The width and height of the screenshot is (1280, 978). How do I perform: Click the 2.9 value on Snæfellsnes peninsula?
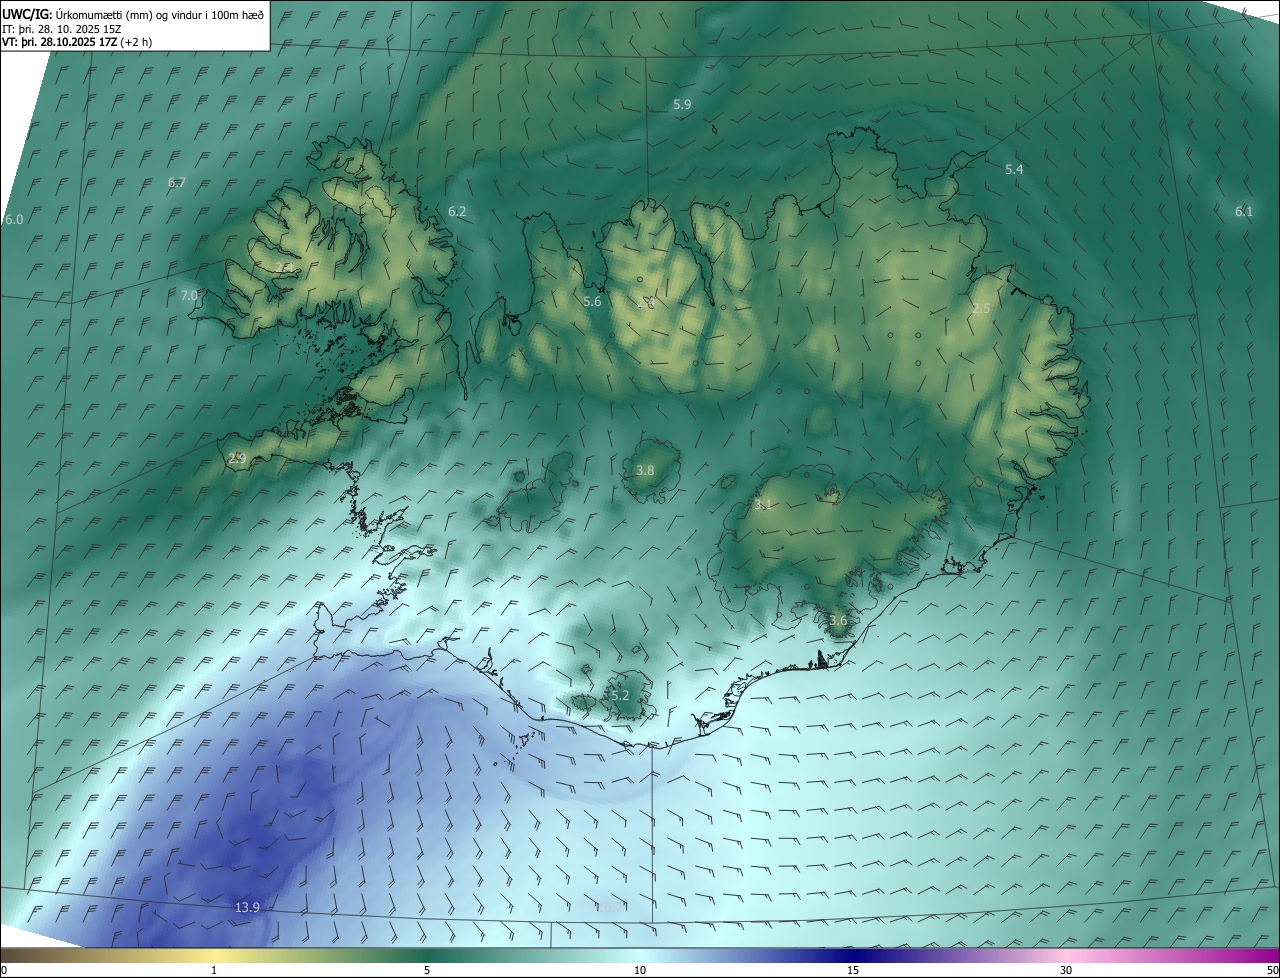tap(237, 458)
